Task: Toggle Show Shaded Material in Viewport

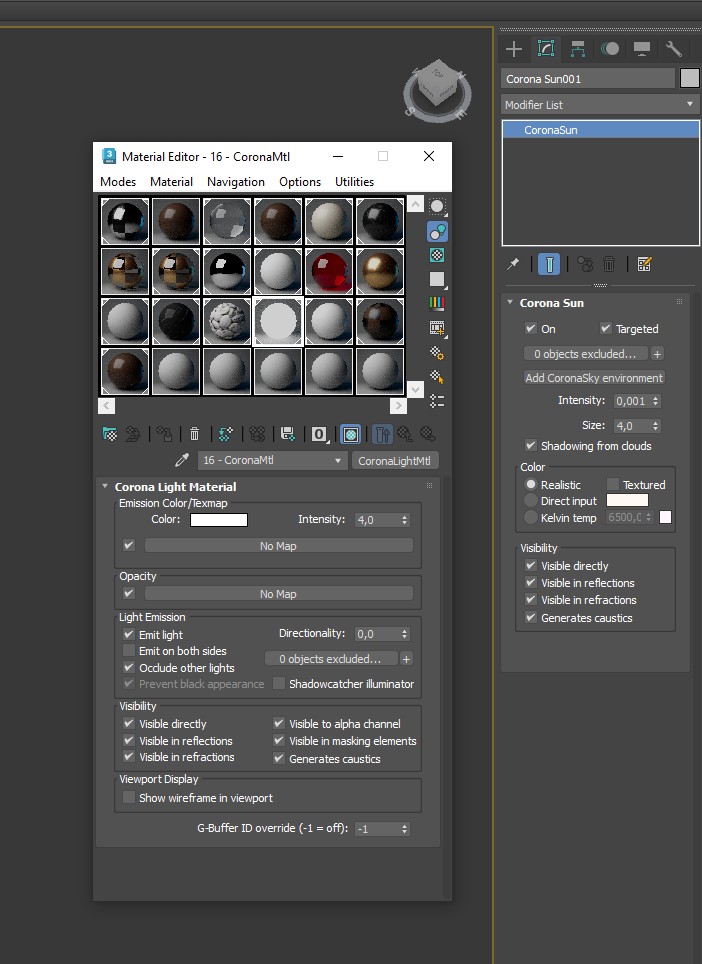Action: (x=350, y=435)
